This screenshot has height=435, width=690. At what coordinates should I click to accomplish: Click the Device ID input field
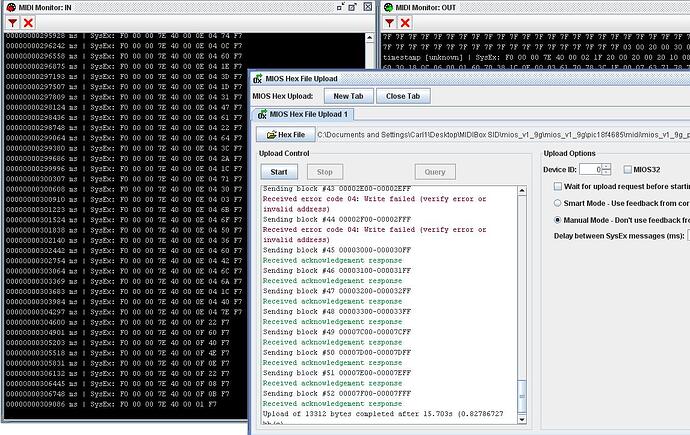tap(591, 169)
